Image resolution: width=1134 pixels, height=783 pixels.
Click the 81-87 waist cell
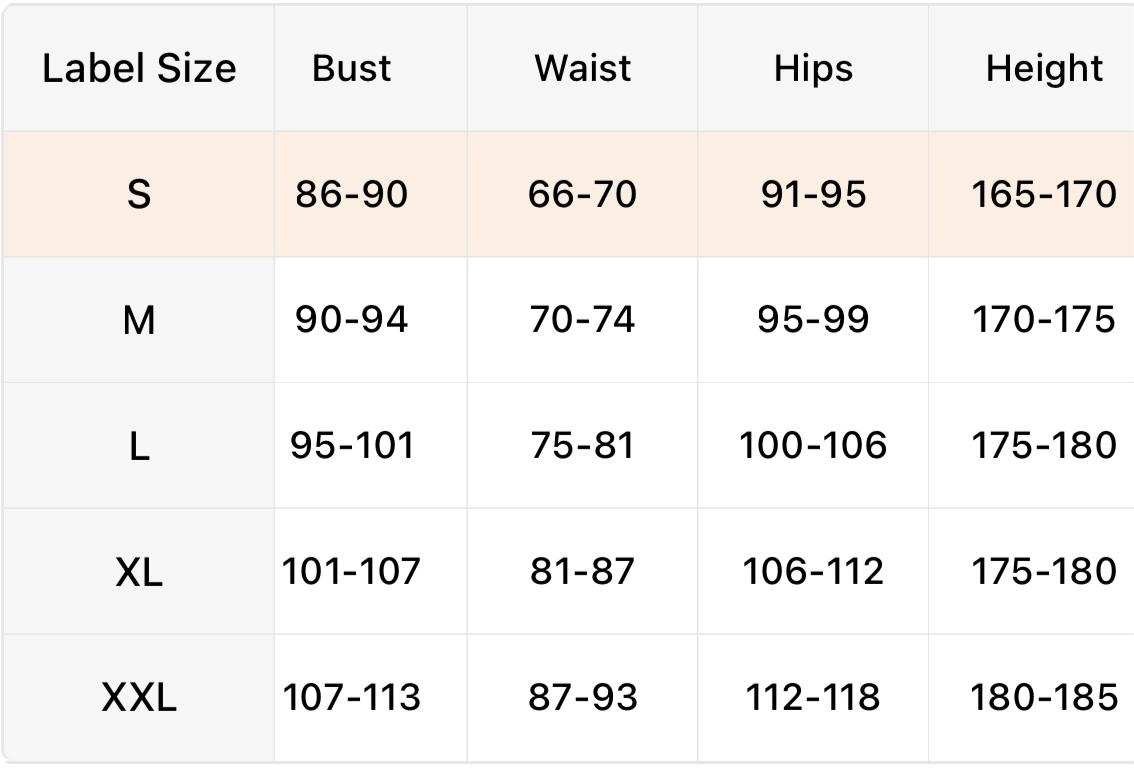pyautogui.click(x=583, y=572)
